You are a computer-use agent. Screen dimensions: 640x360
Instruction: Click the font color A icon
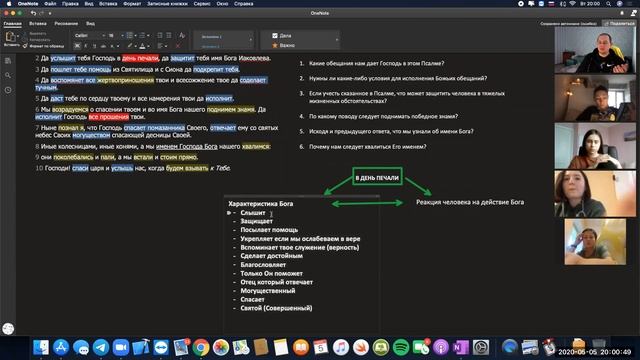[x=142, y=46]
